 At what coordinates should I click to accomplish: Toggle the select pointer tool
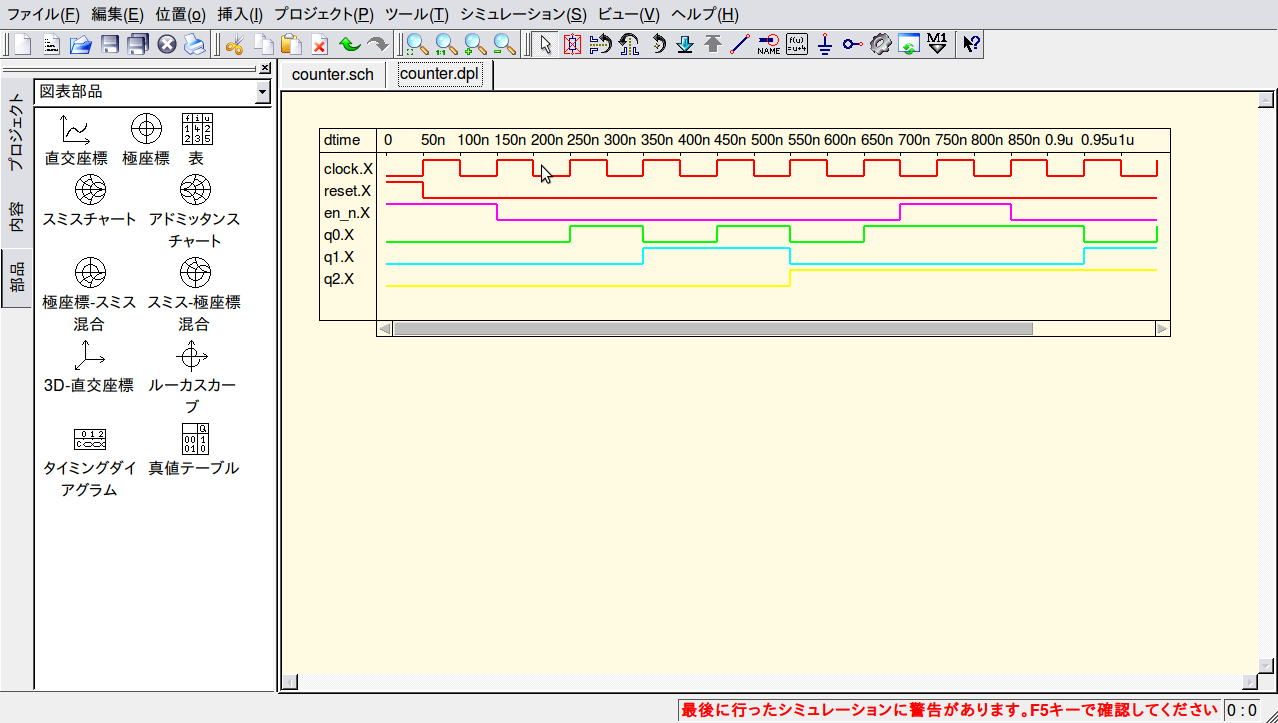tap(544, 44)
